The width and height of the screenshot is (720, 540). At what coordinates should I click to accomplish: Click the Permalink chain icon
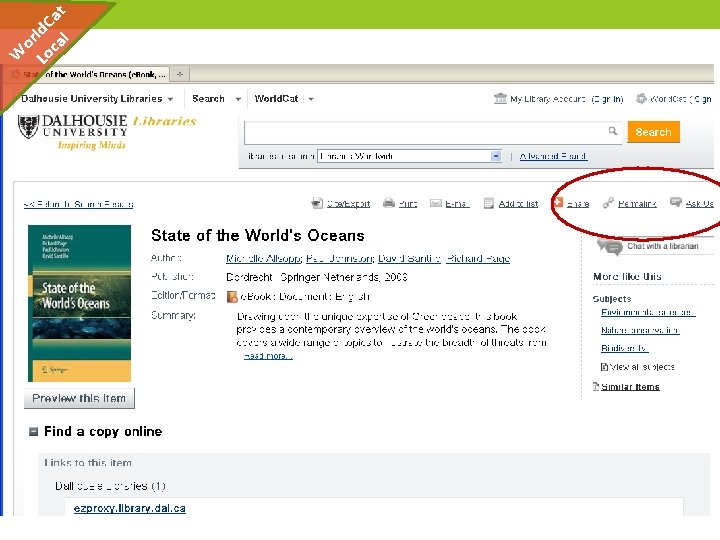(608, 202)
